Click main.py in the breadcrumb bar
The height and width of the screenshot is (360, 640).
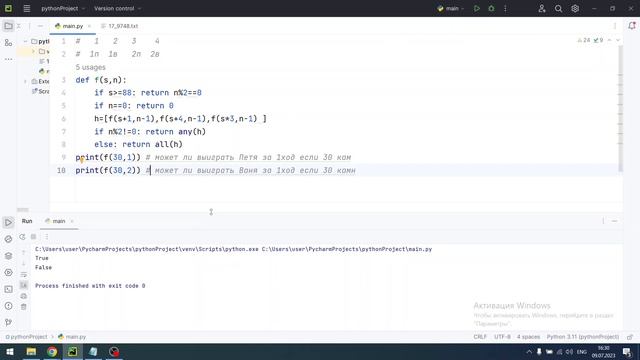pyautogui.click(x=72, y=337)
